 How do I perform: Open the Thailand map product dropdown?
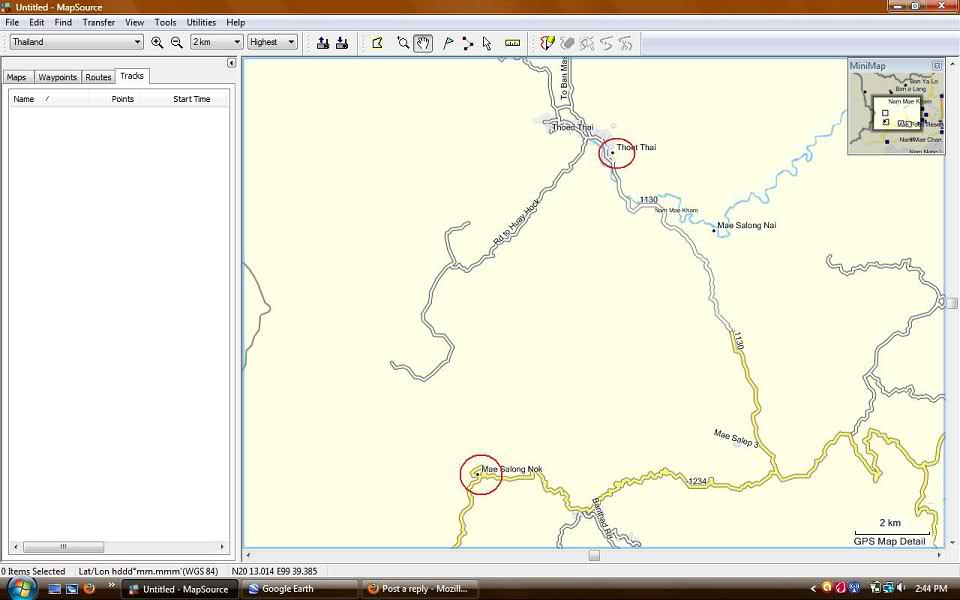137,42
